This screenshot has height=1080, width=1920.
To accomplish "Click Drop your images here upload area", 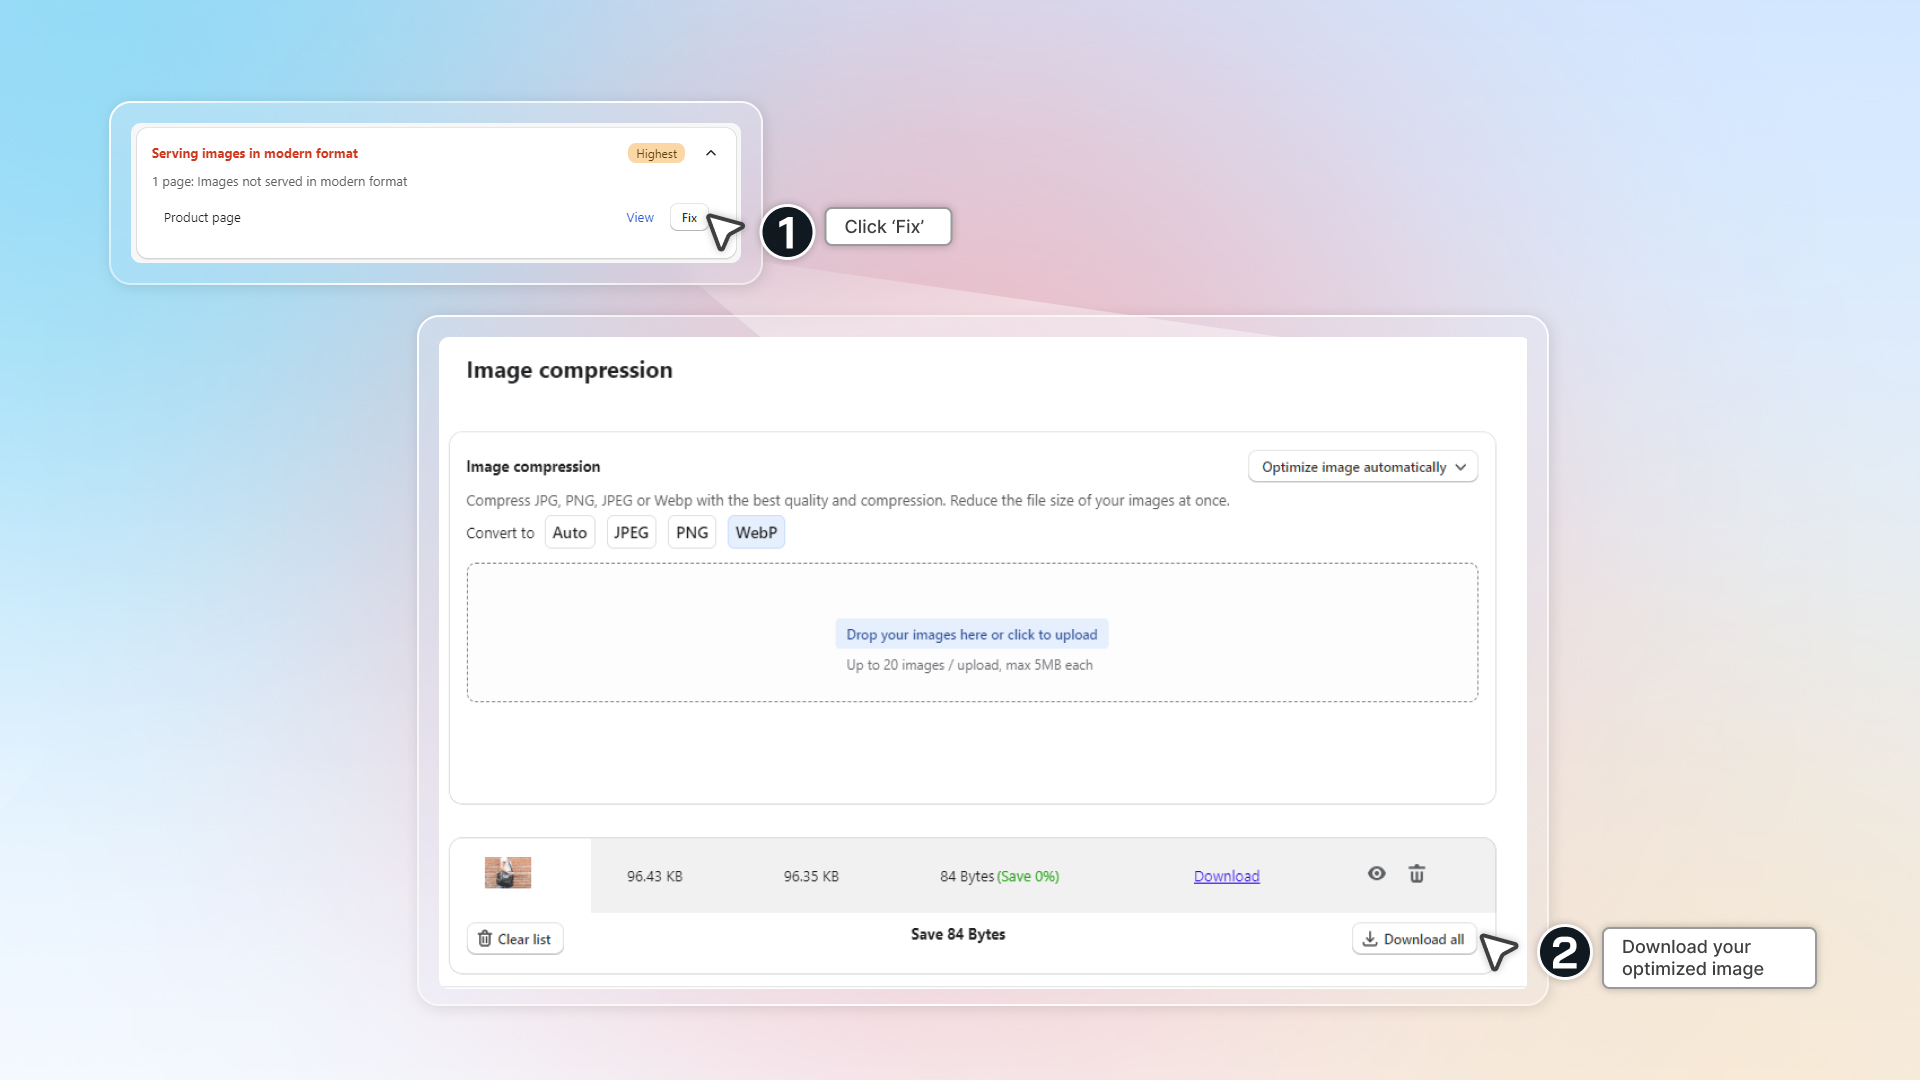I will [971, 635].
